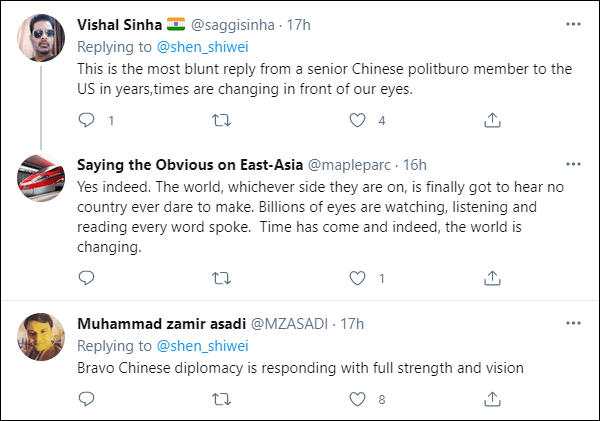Click Vishal Sinha's profile avatar
The image size is (600, 421).
point(42,38)
